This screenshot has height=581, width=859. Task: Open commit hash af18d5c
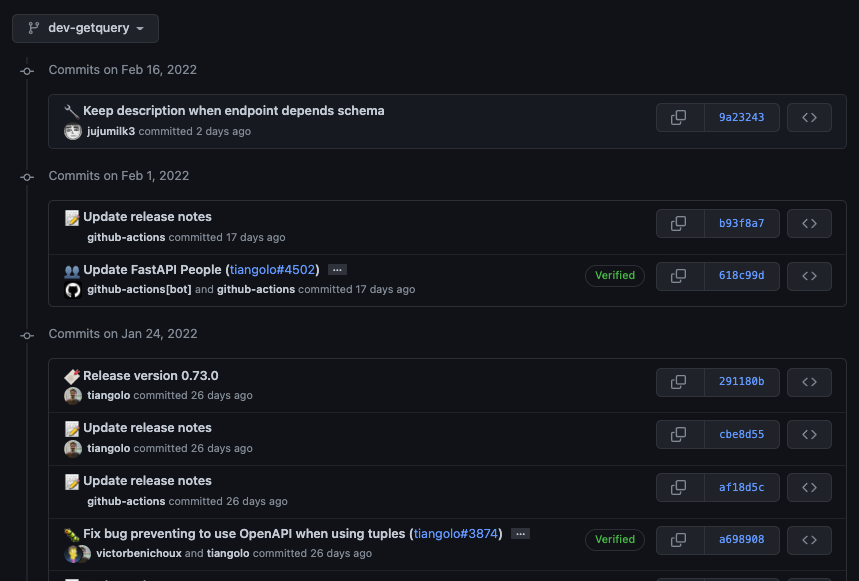point(741,487)
